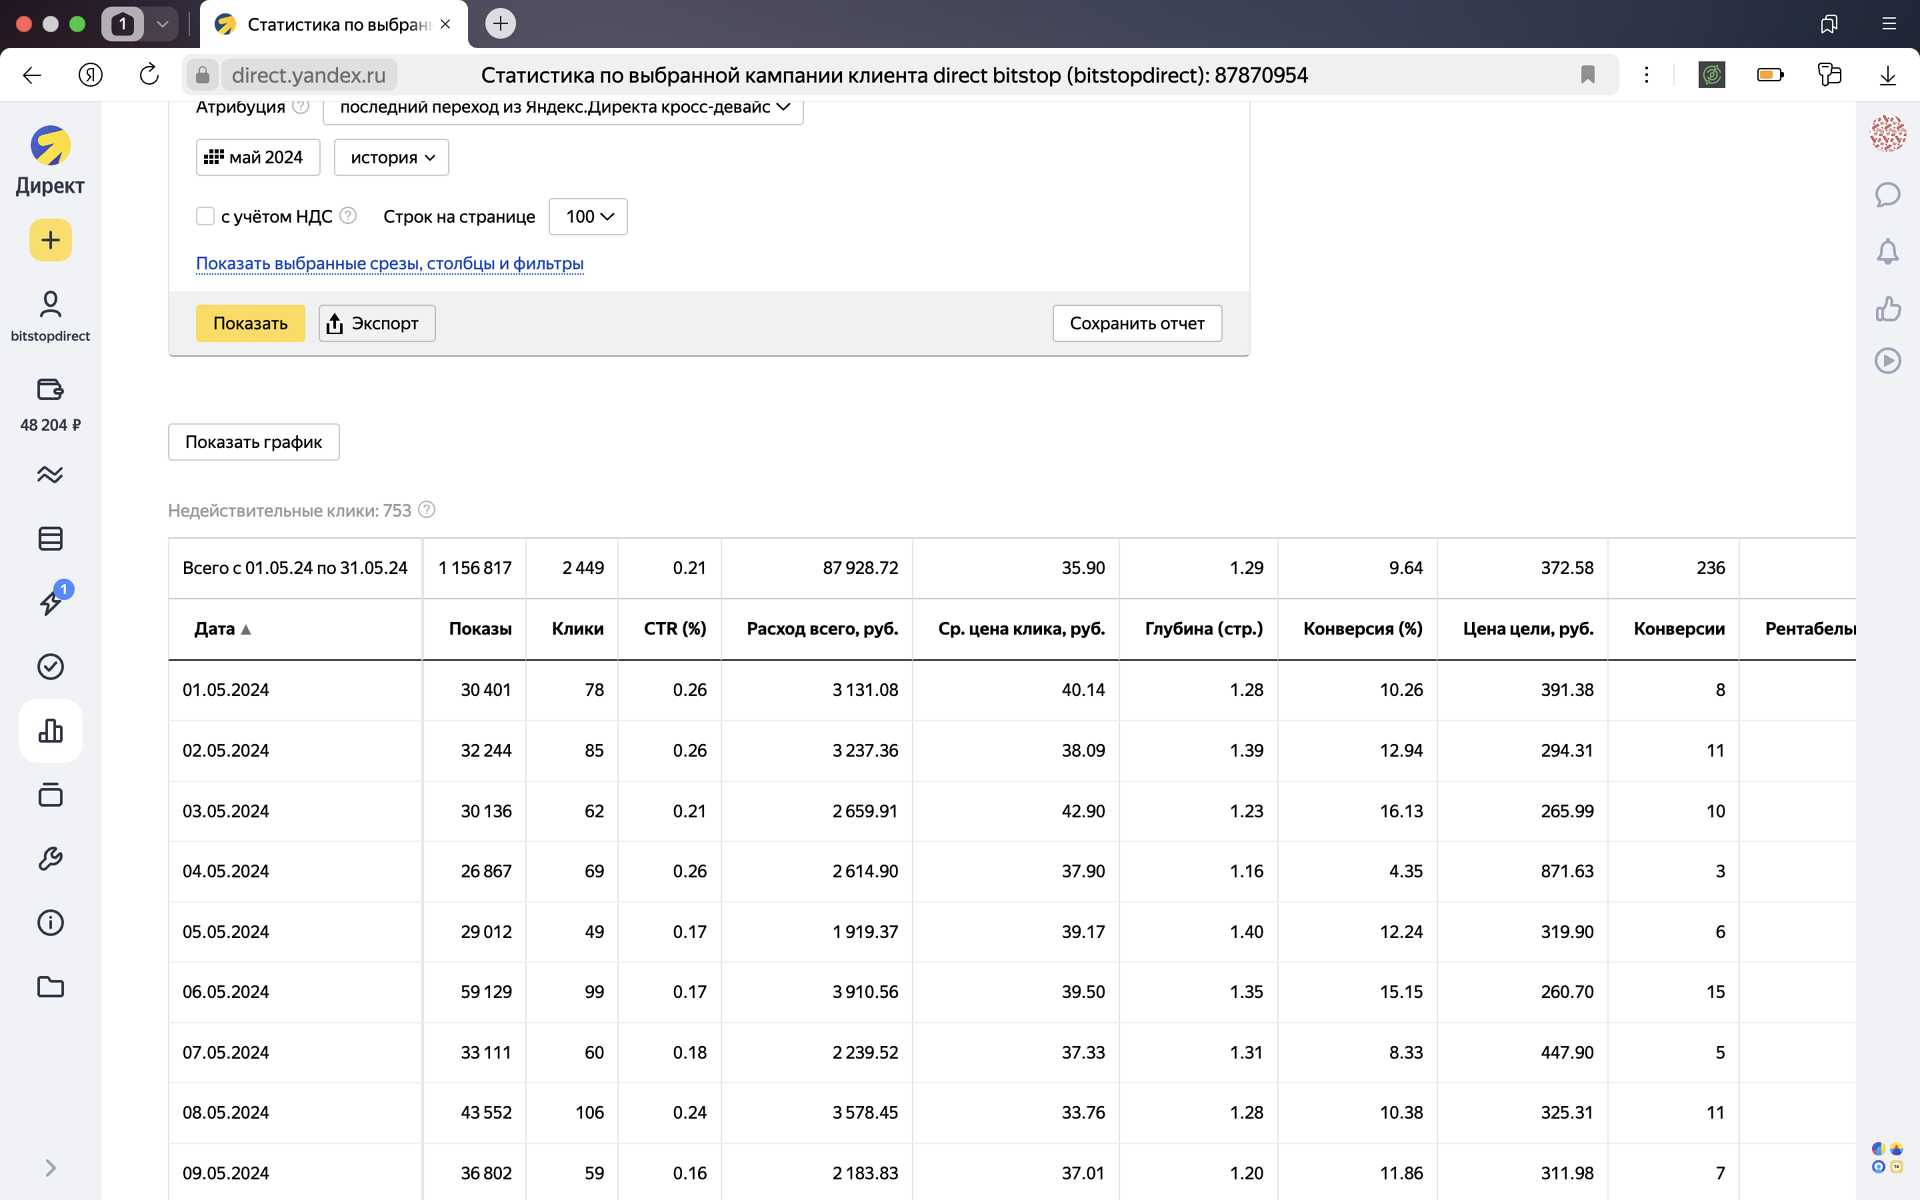This screenshot has height=1200, width=1920.
Task: Click the lightning recommendations icon with badge
Action: coord(50,602)
